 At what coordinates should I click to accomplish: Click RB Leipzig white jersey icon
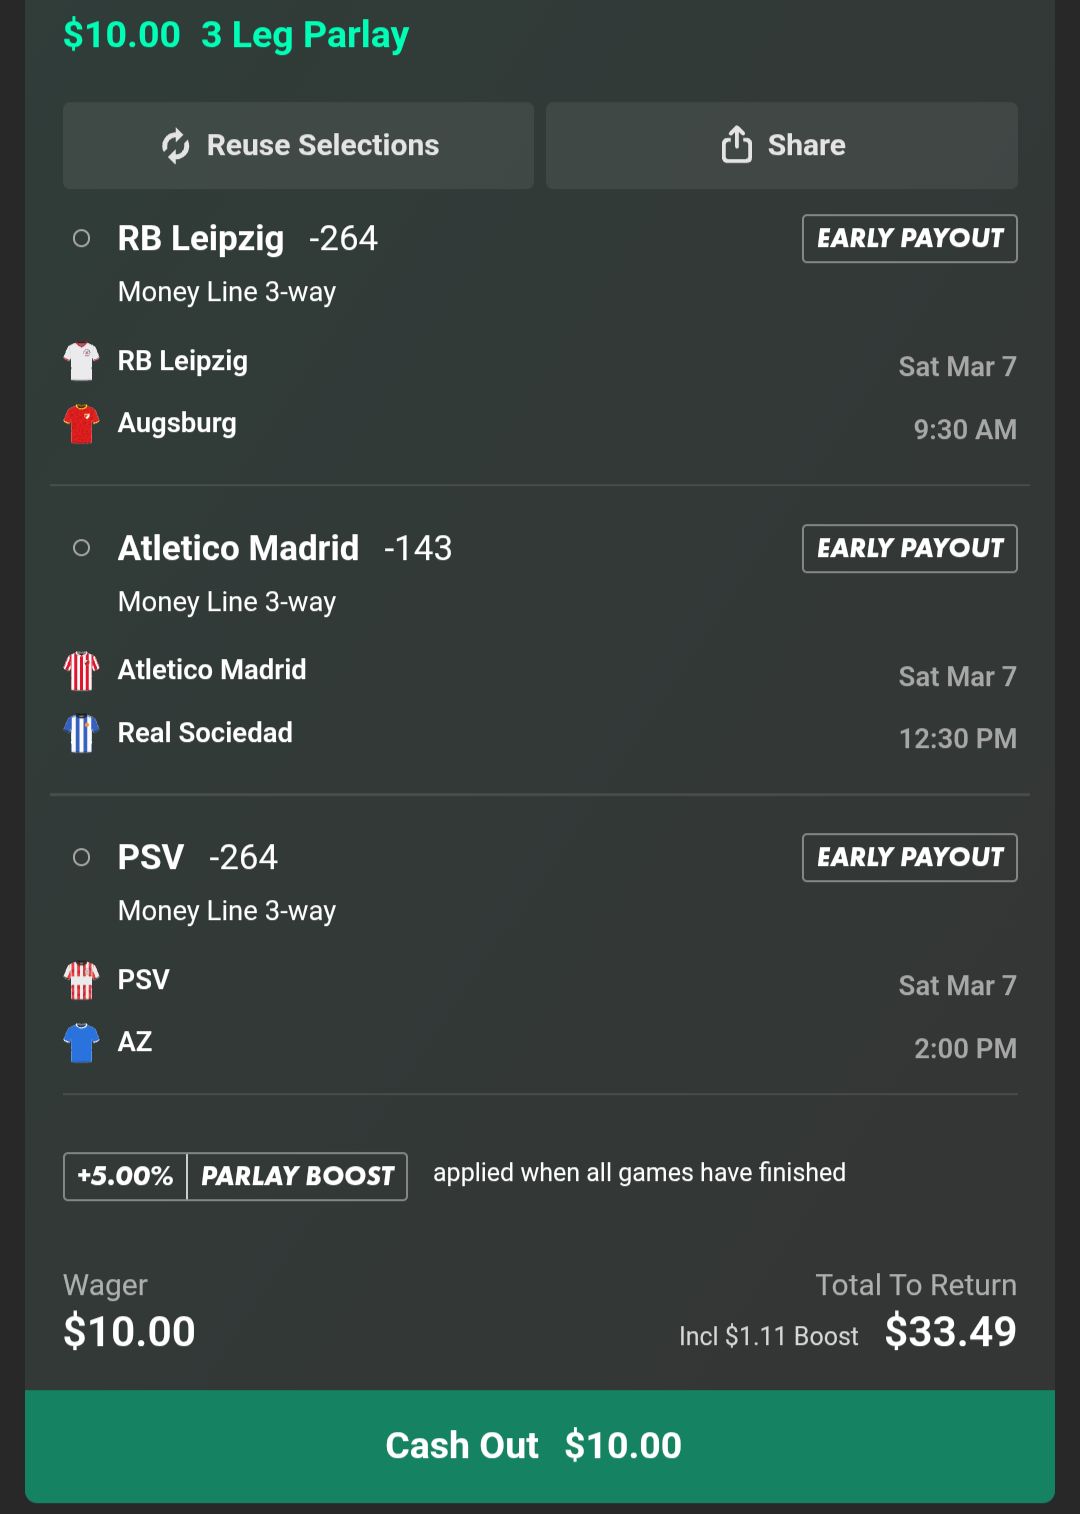point(81,361)
